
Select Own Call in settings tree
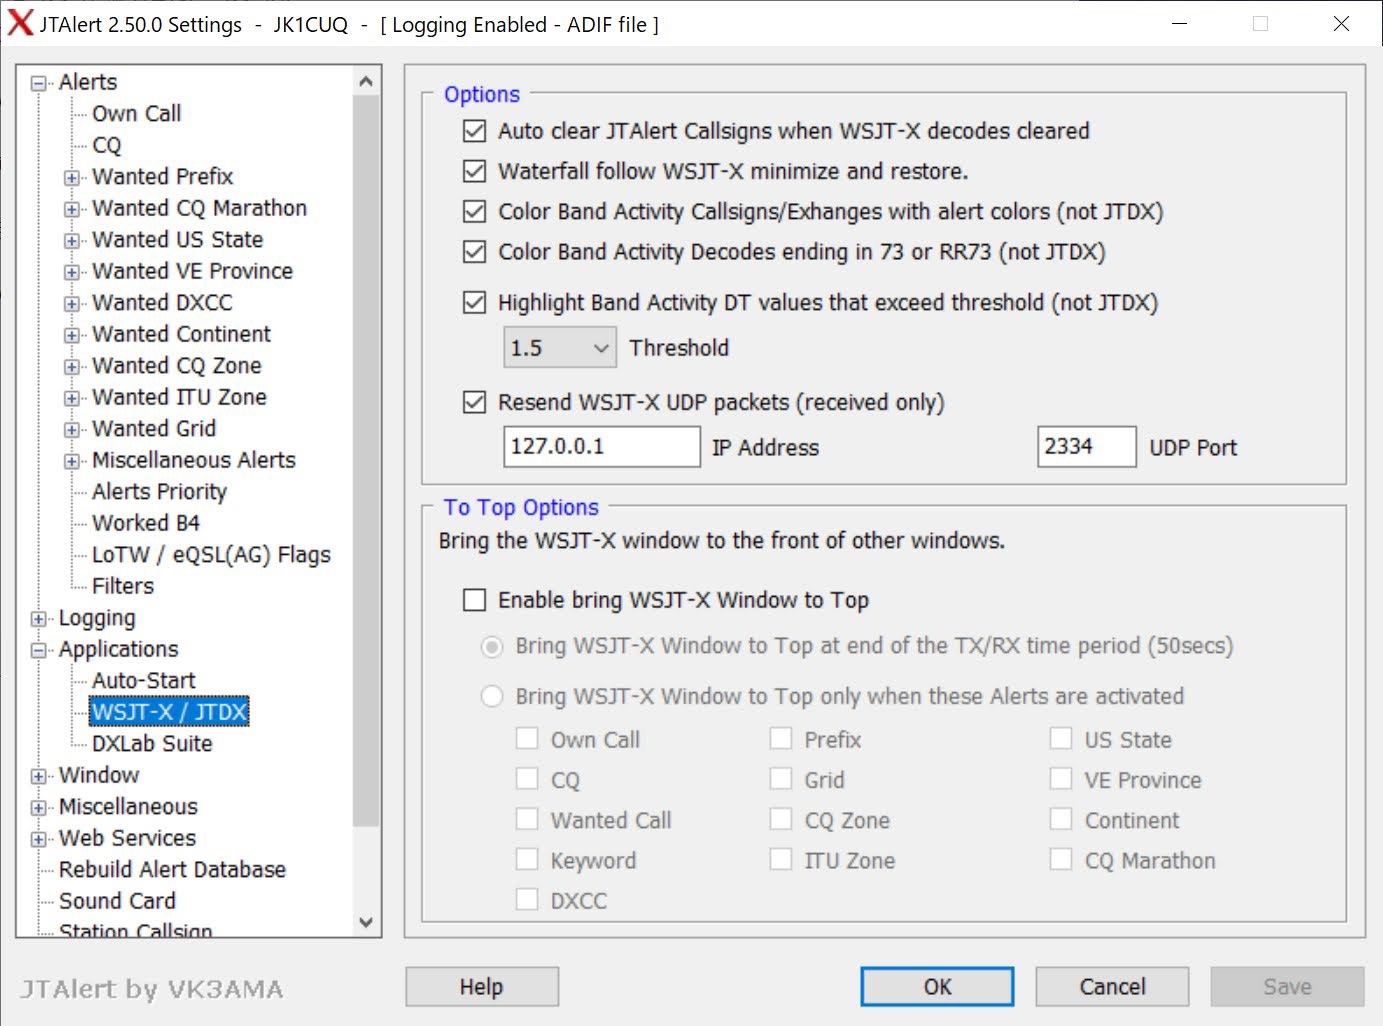pos(136,113)
